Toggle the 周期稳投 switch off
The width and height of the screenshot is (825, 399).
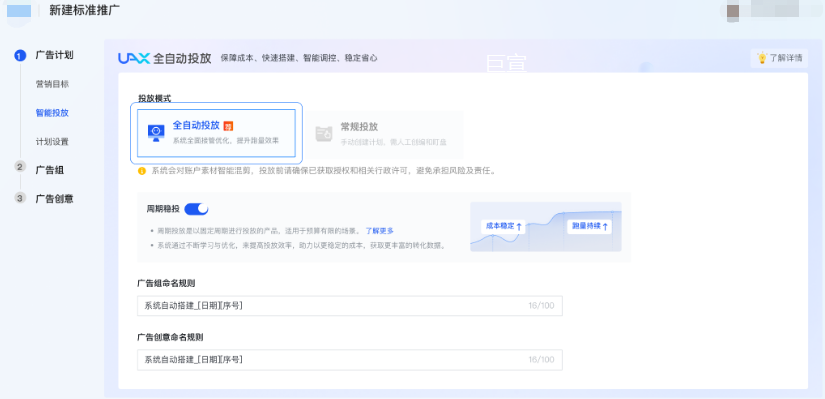point(196,209)
